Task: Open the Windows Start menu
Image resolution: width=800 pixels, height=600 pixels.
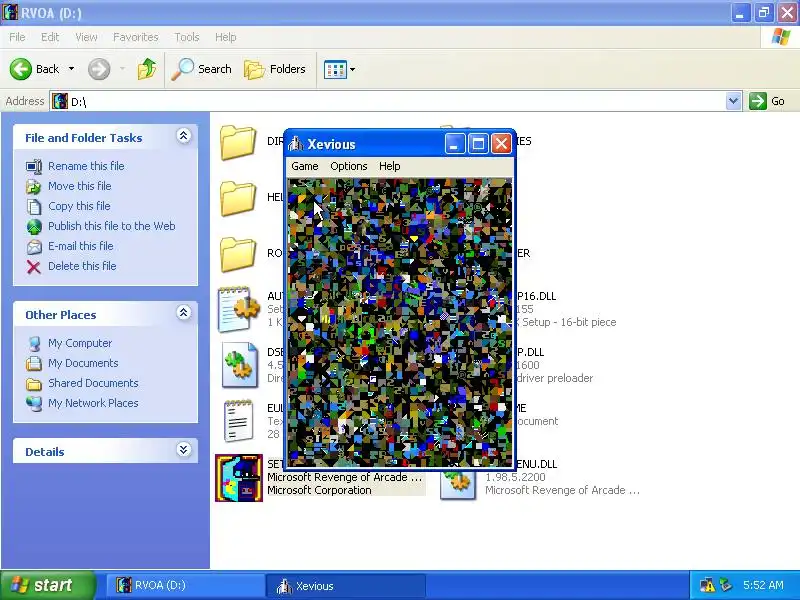Action: [x=47, y=585]
